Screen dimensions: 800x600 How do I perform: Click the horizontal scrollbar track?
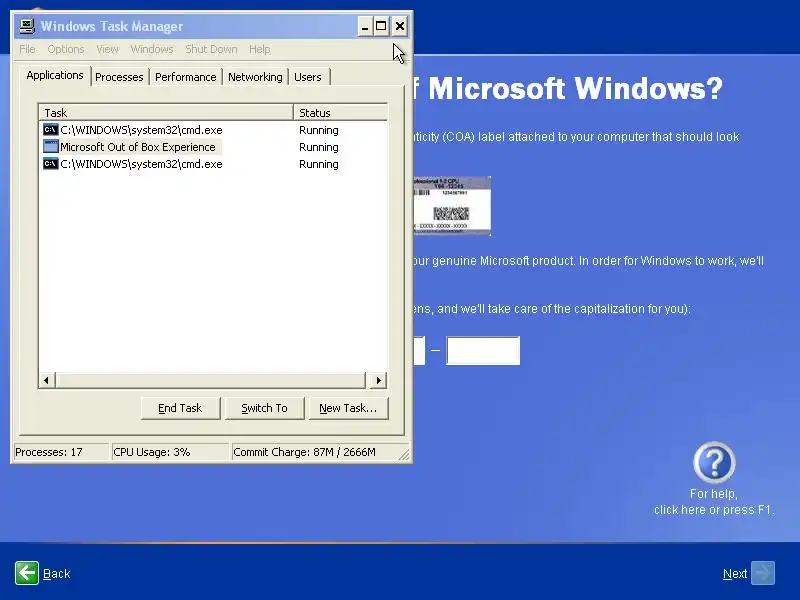click(210, 380)
